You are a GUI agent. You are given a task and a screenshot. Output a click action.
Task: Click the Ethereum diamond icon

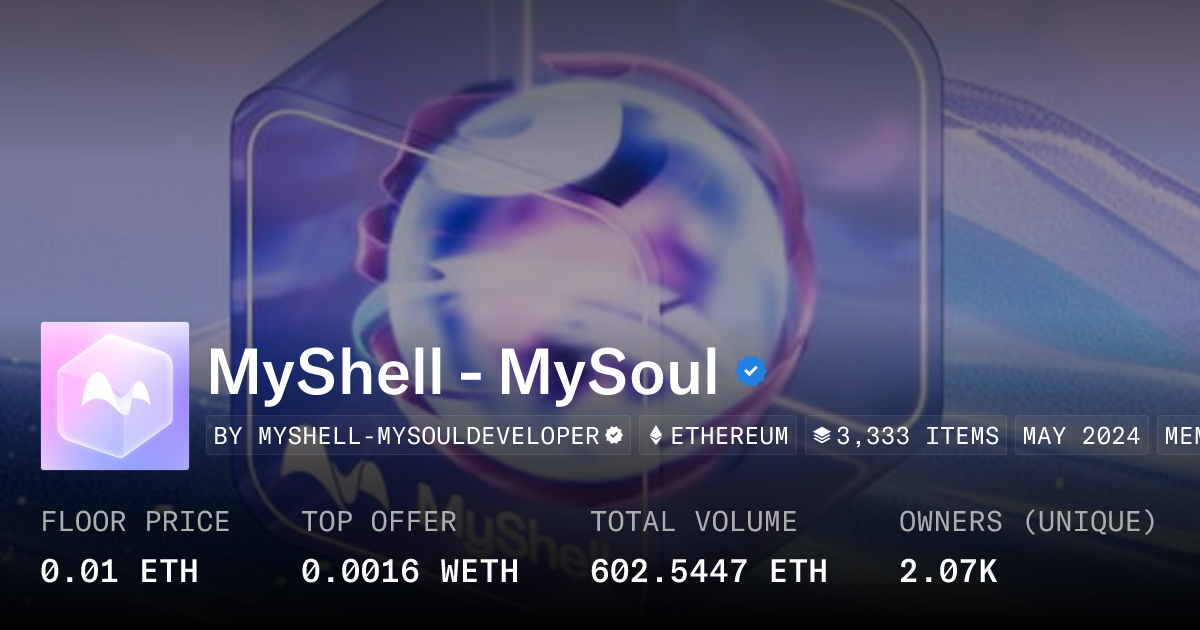click(x=657, y=436)
